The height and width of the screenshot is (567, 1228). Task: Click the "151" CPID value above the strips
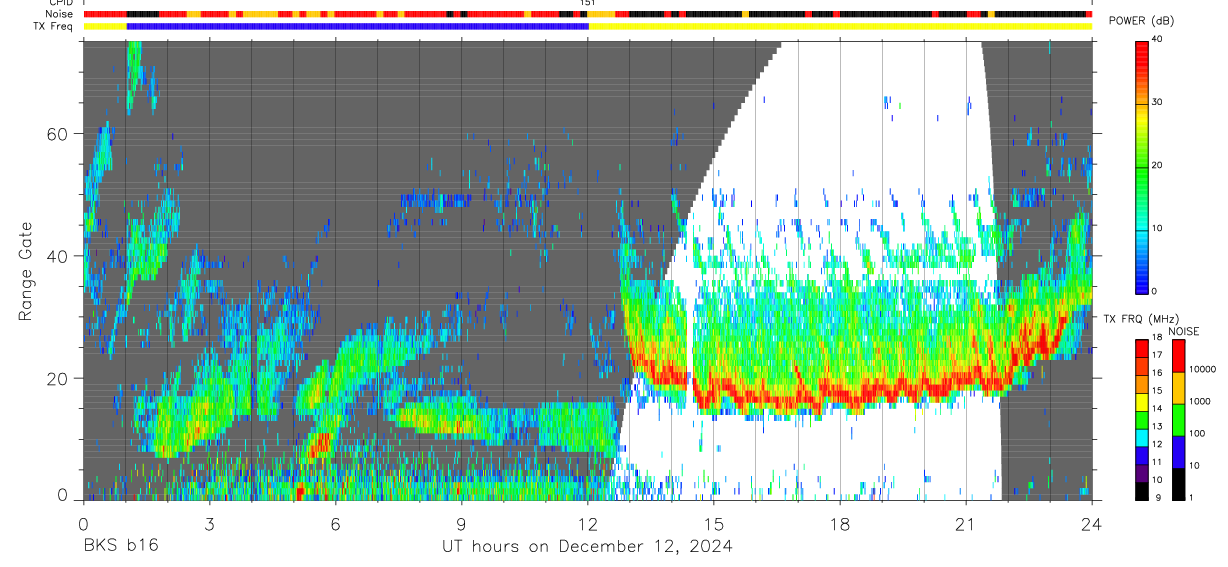pyautogui.click(x=588, y=4)
